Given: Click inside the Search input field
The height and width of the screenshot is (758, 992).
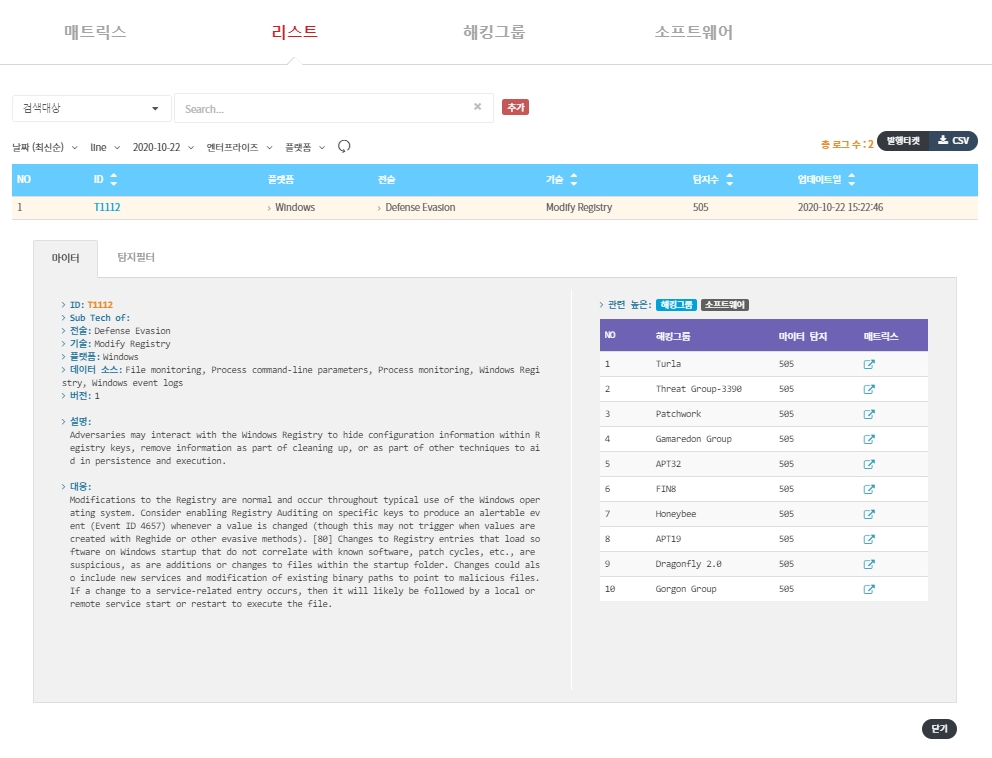Looking at the screenshot, I should pyautogui.click(x=320, y=108).
